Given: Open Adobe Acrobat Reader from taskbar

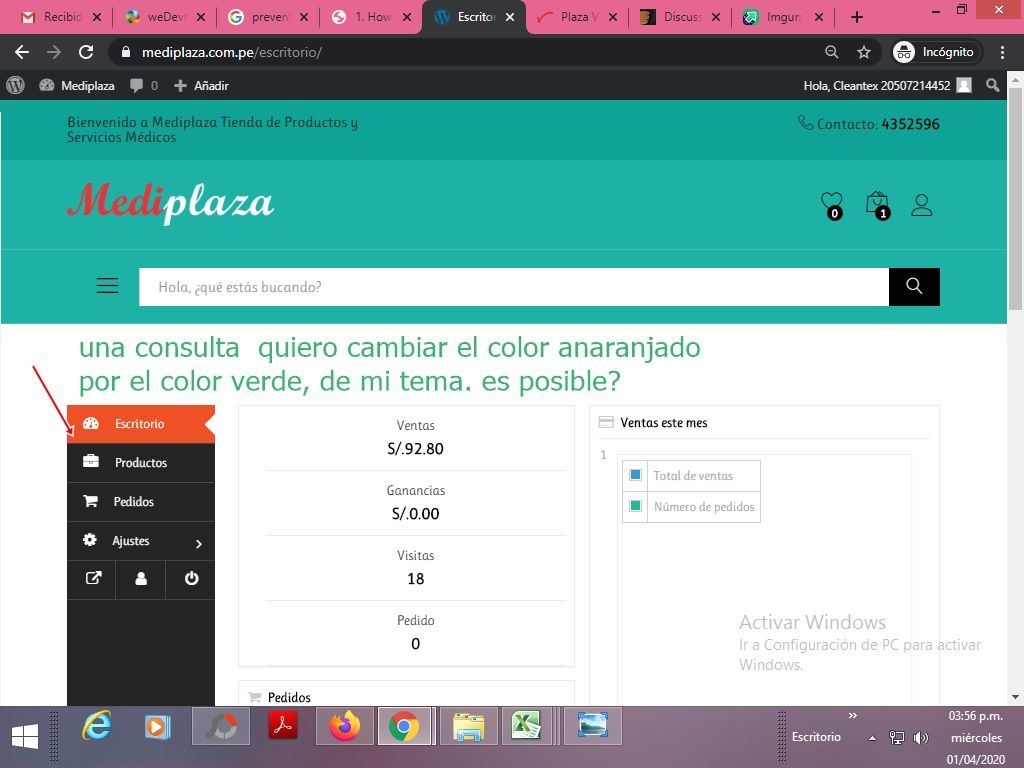Looking at the screenshot, I should (x=283, y=726).
